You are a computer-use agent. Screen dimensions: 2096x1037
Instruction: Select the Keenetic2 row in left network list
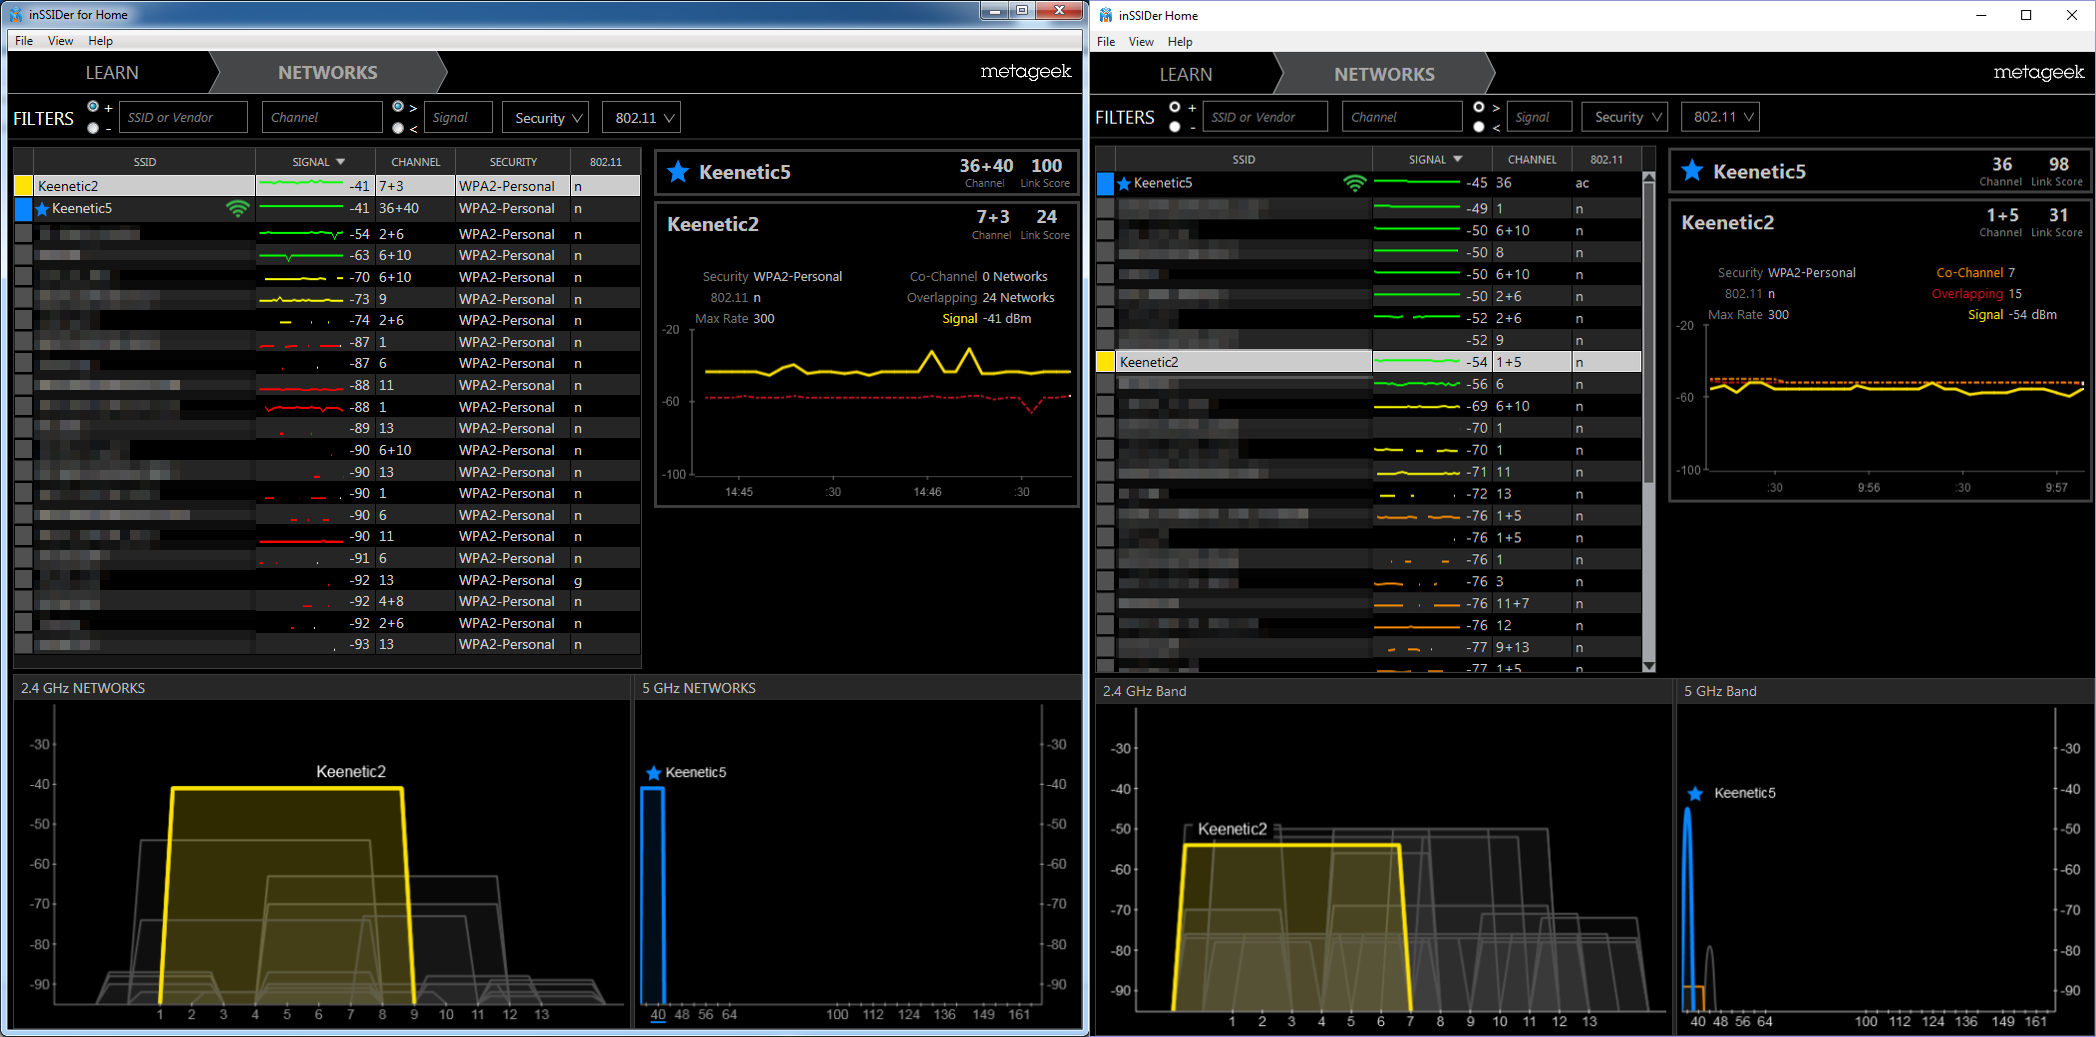tap(327, 186)
